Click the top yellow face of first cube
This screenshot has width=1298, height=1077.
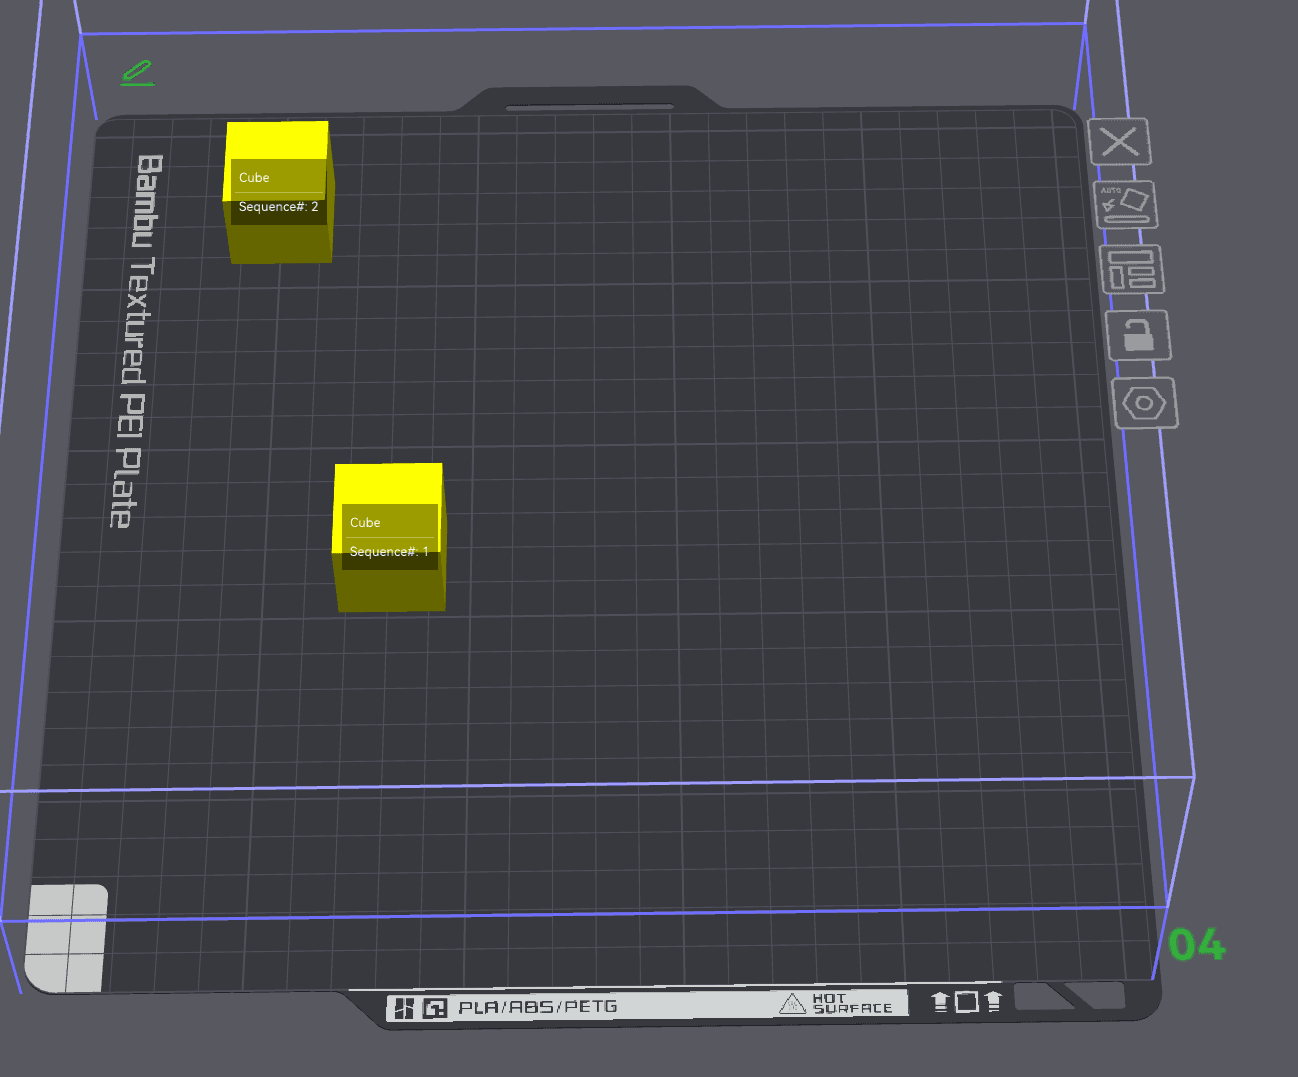pyautogui.click(x=389, y=483)
